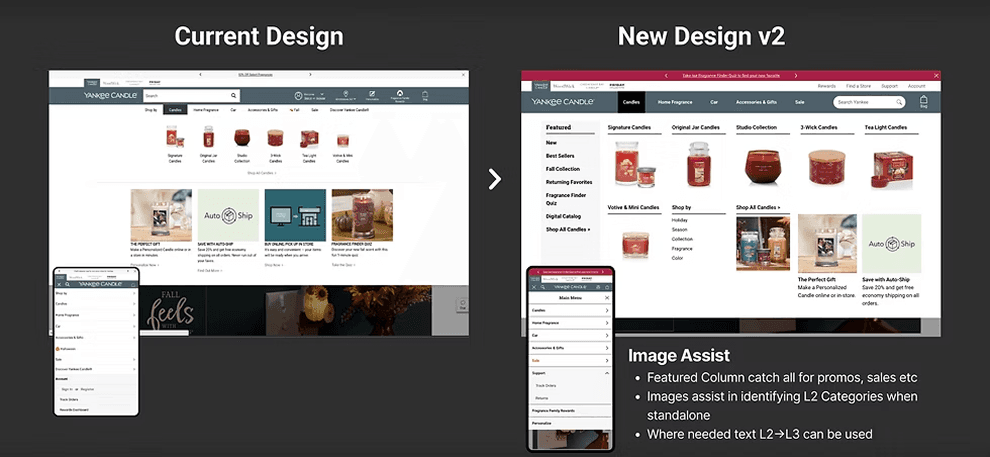Expand Accessories & Gifts chevron in New Design mobile

click(607, 348)
